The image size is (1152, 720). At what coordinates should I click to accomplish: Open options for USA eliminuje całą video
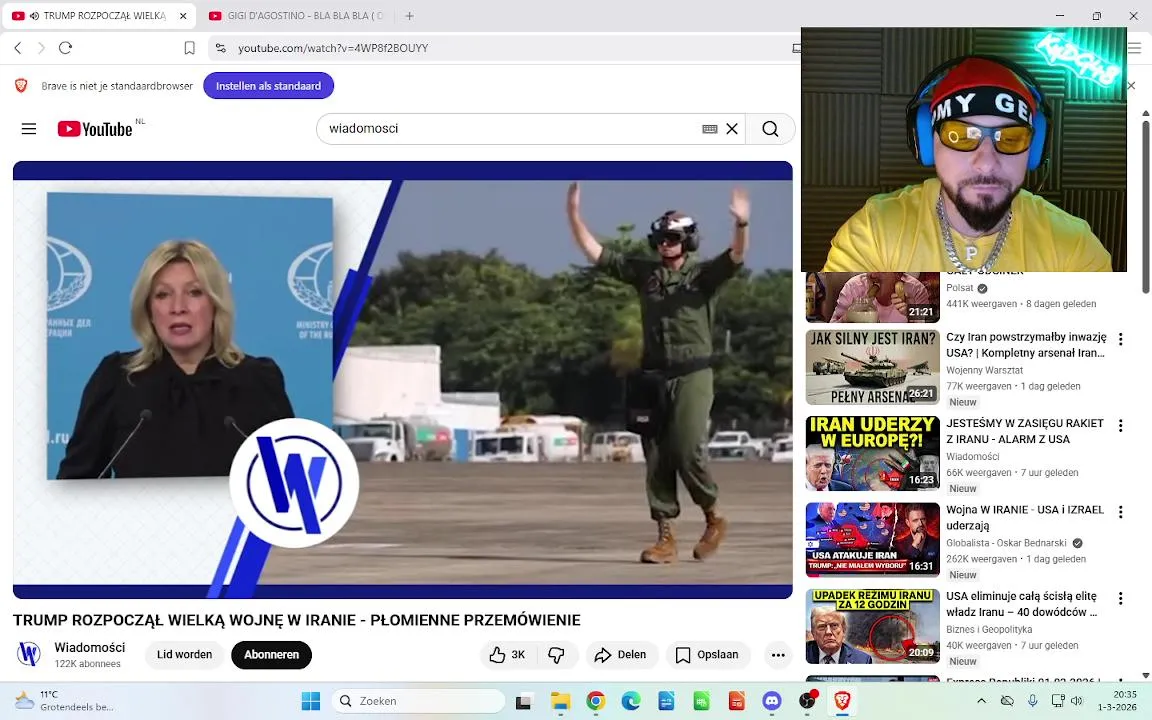1120,598
